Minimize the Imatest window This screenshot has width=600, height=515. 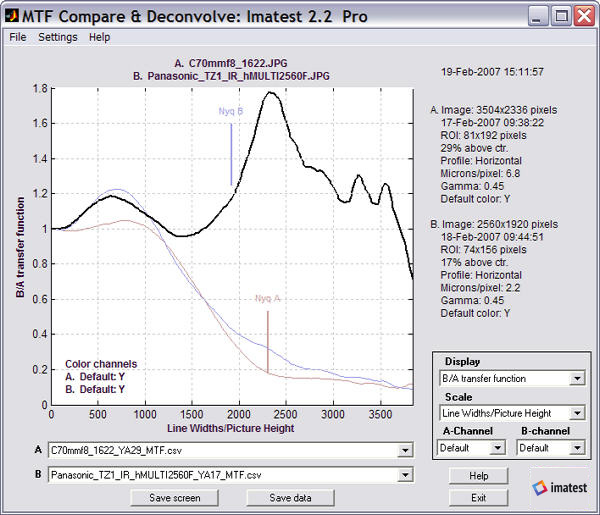(x=538, y=16)
